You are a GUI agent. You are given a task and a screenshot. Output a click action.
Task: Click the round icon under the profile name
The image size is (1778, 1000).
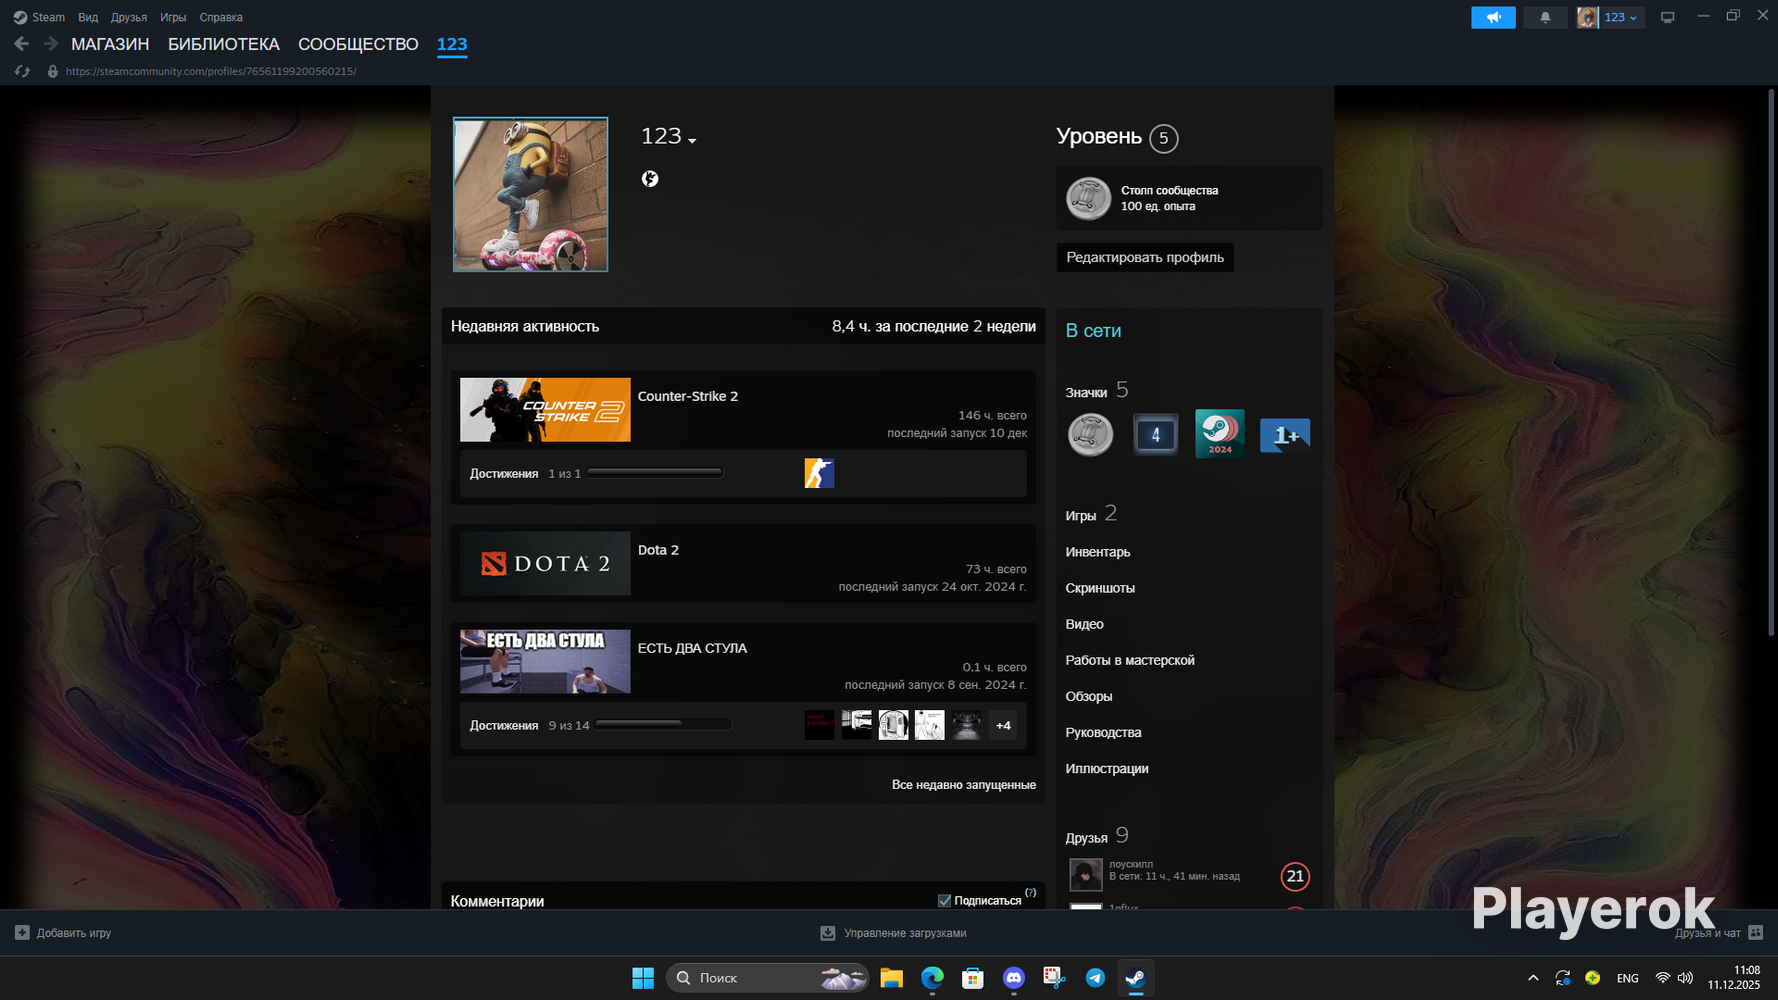pyautogui.click(x=650, y=179)
